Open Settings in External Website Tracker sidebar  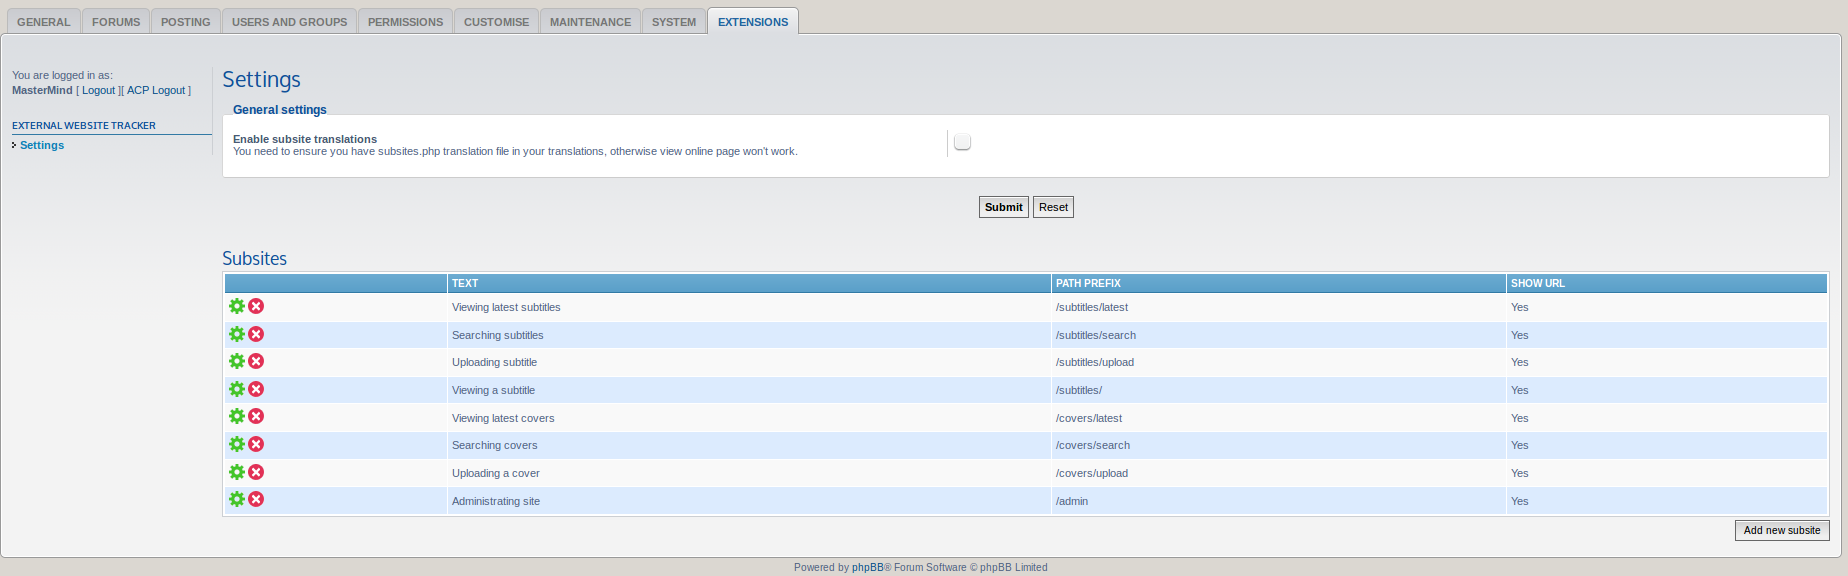tap(42, 145)
